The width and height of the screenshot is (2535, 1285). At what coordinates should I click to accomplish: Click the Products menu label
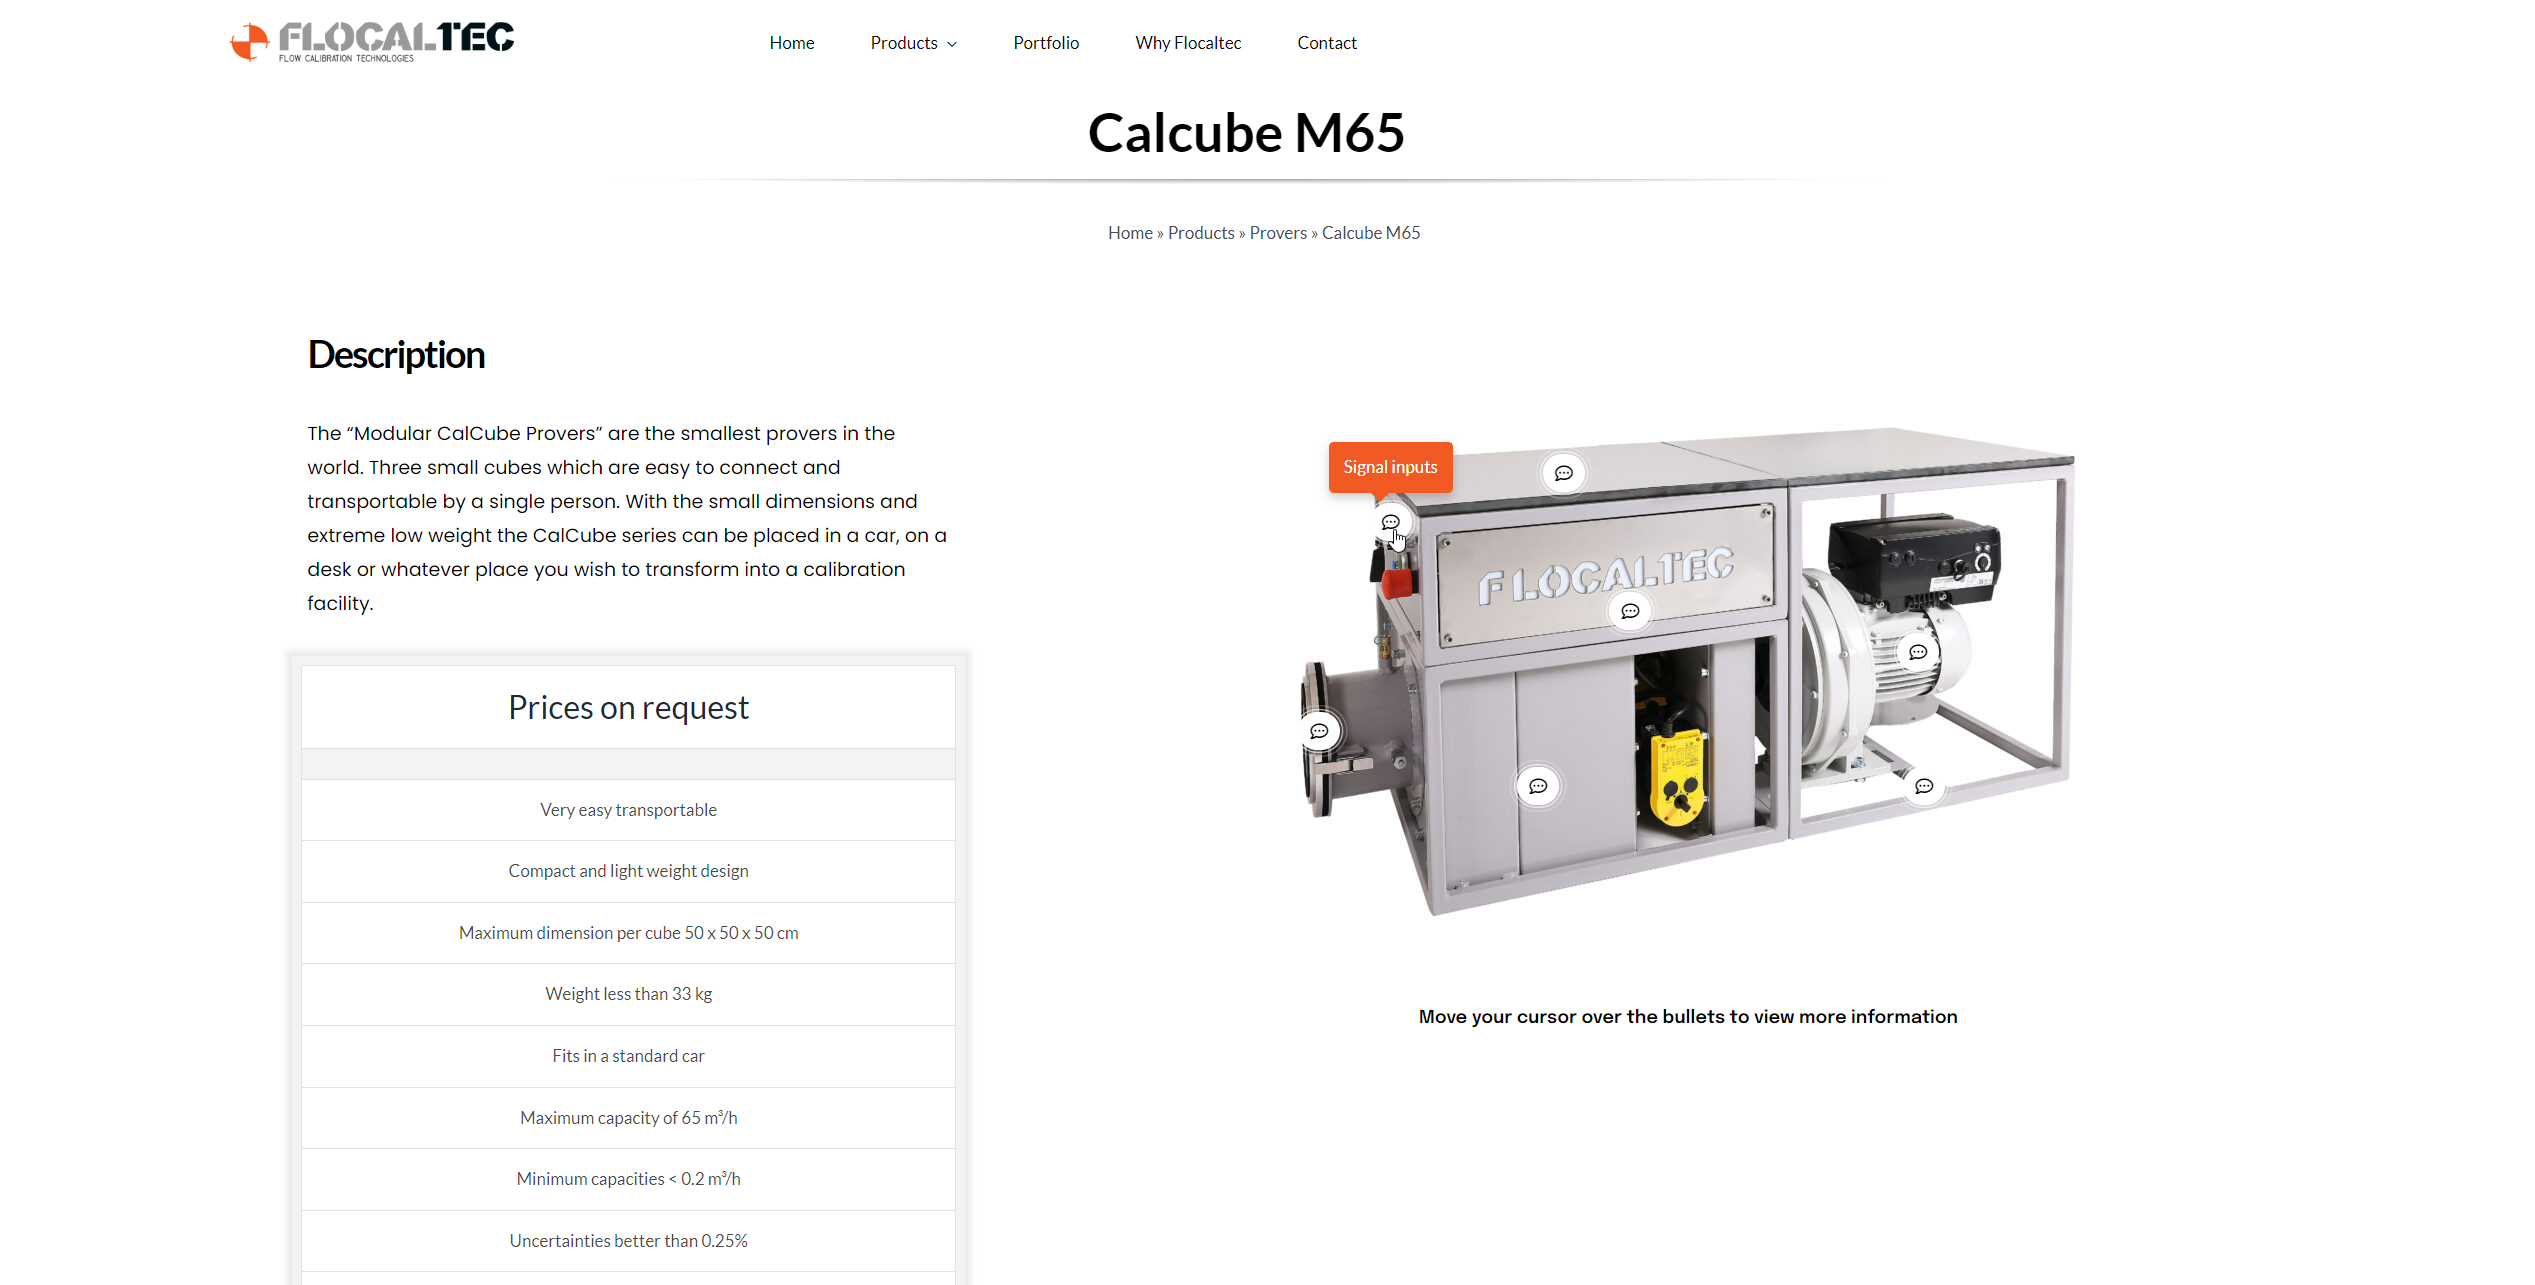(x=903, y=43)
